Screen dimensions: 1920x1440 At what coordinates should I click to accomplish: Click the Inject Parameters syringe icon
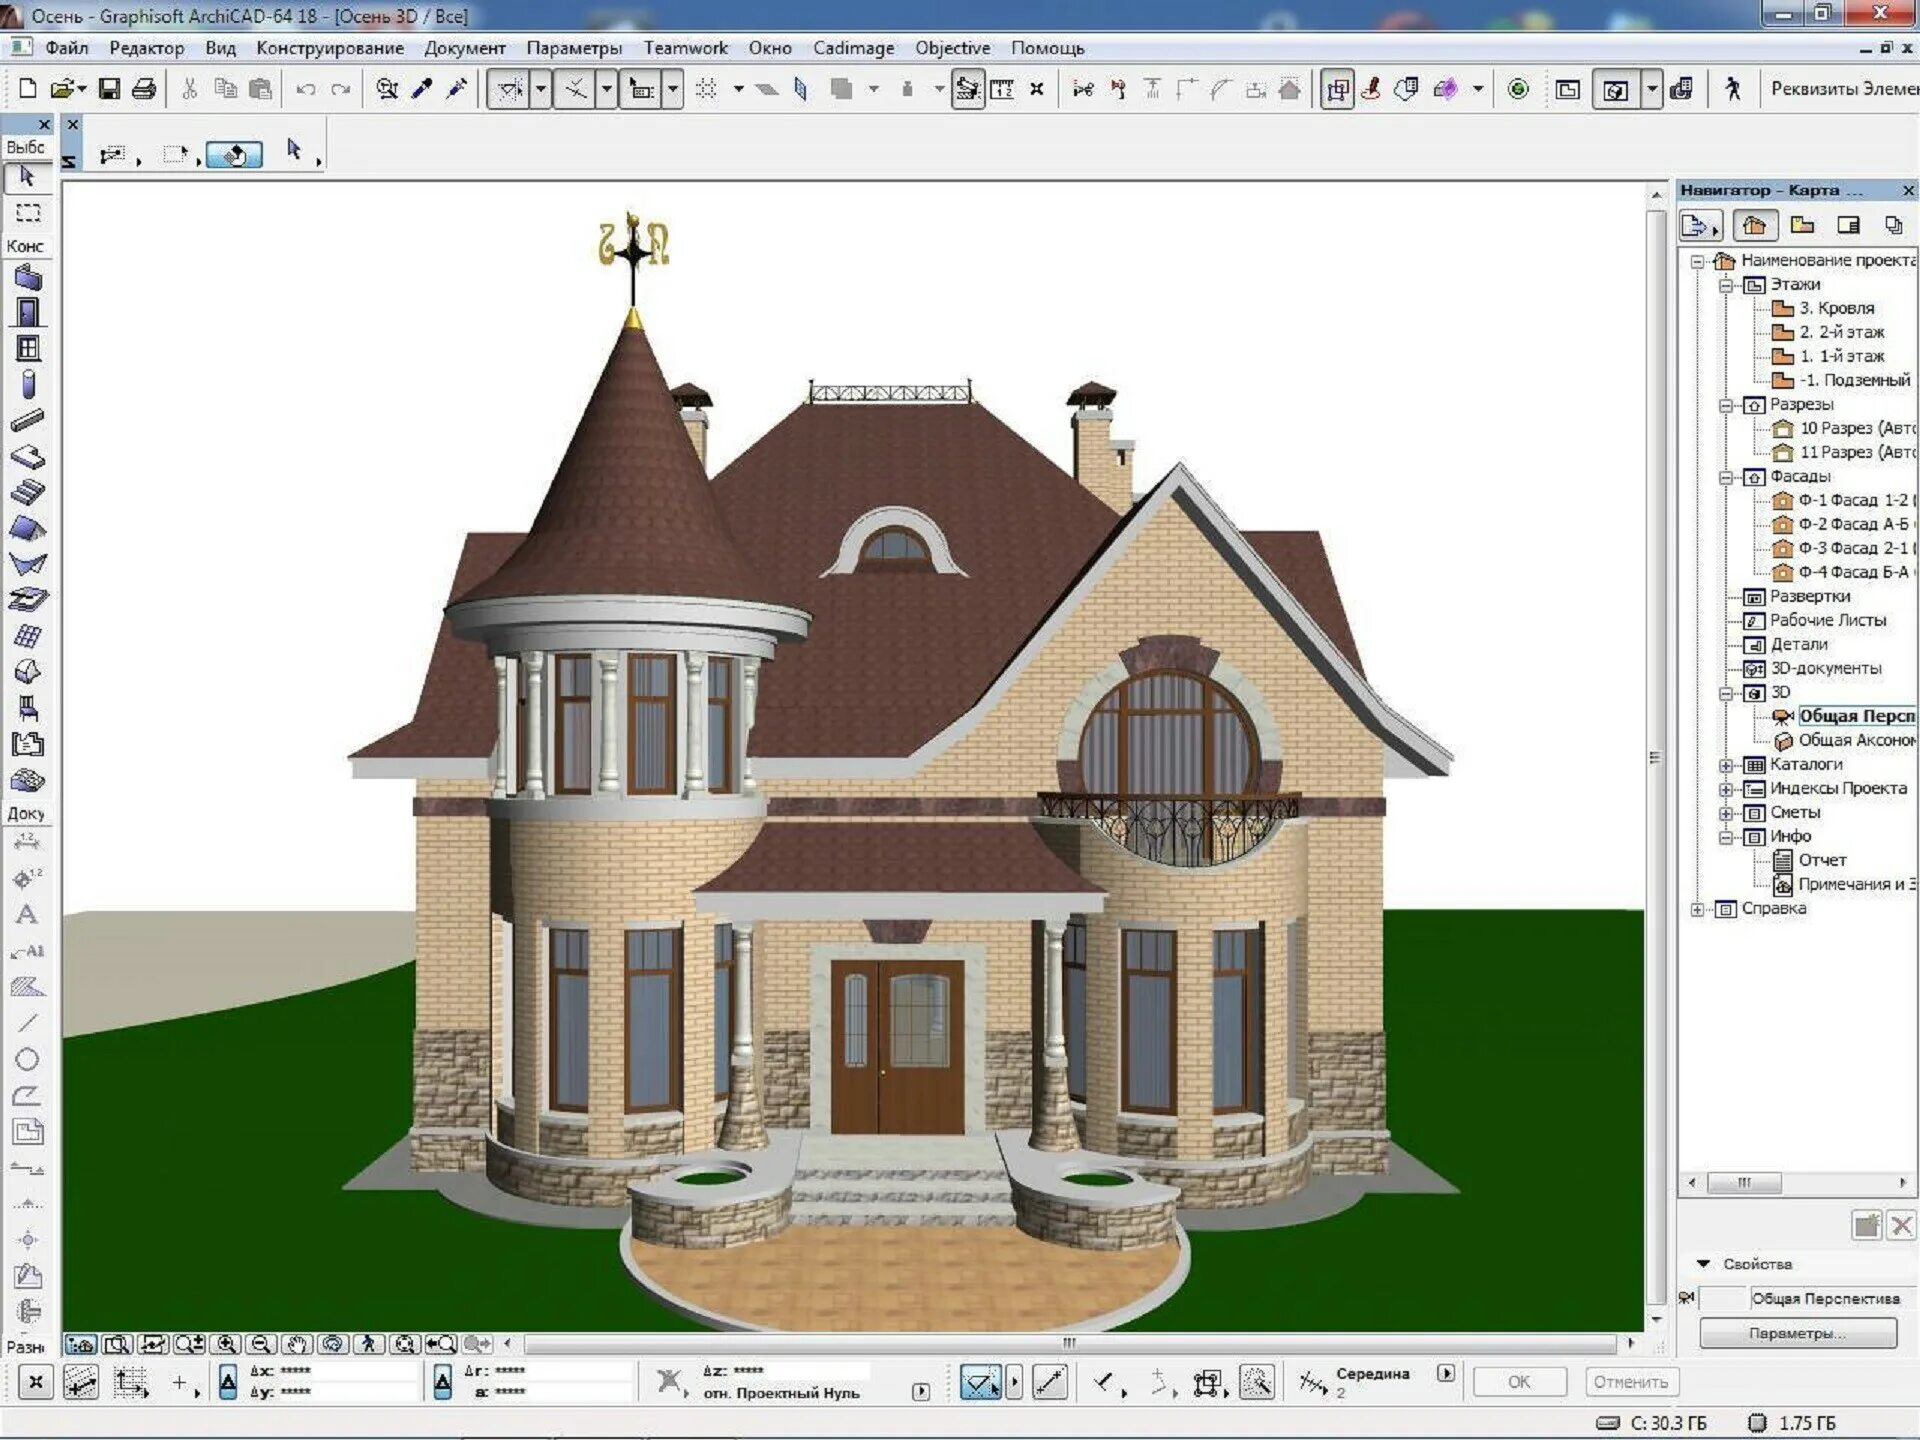457,89
